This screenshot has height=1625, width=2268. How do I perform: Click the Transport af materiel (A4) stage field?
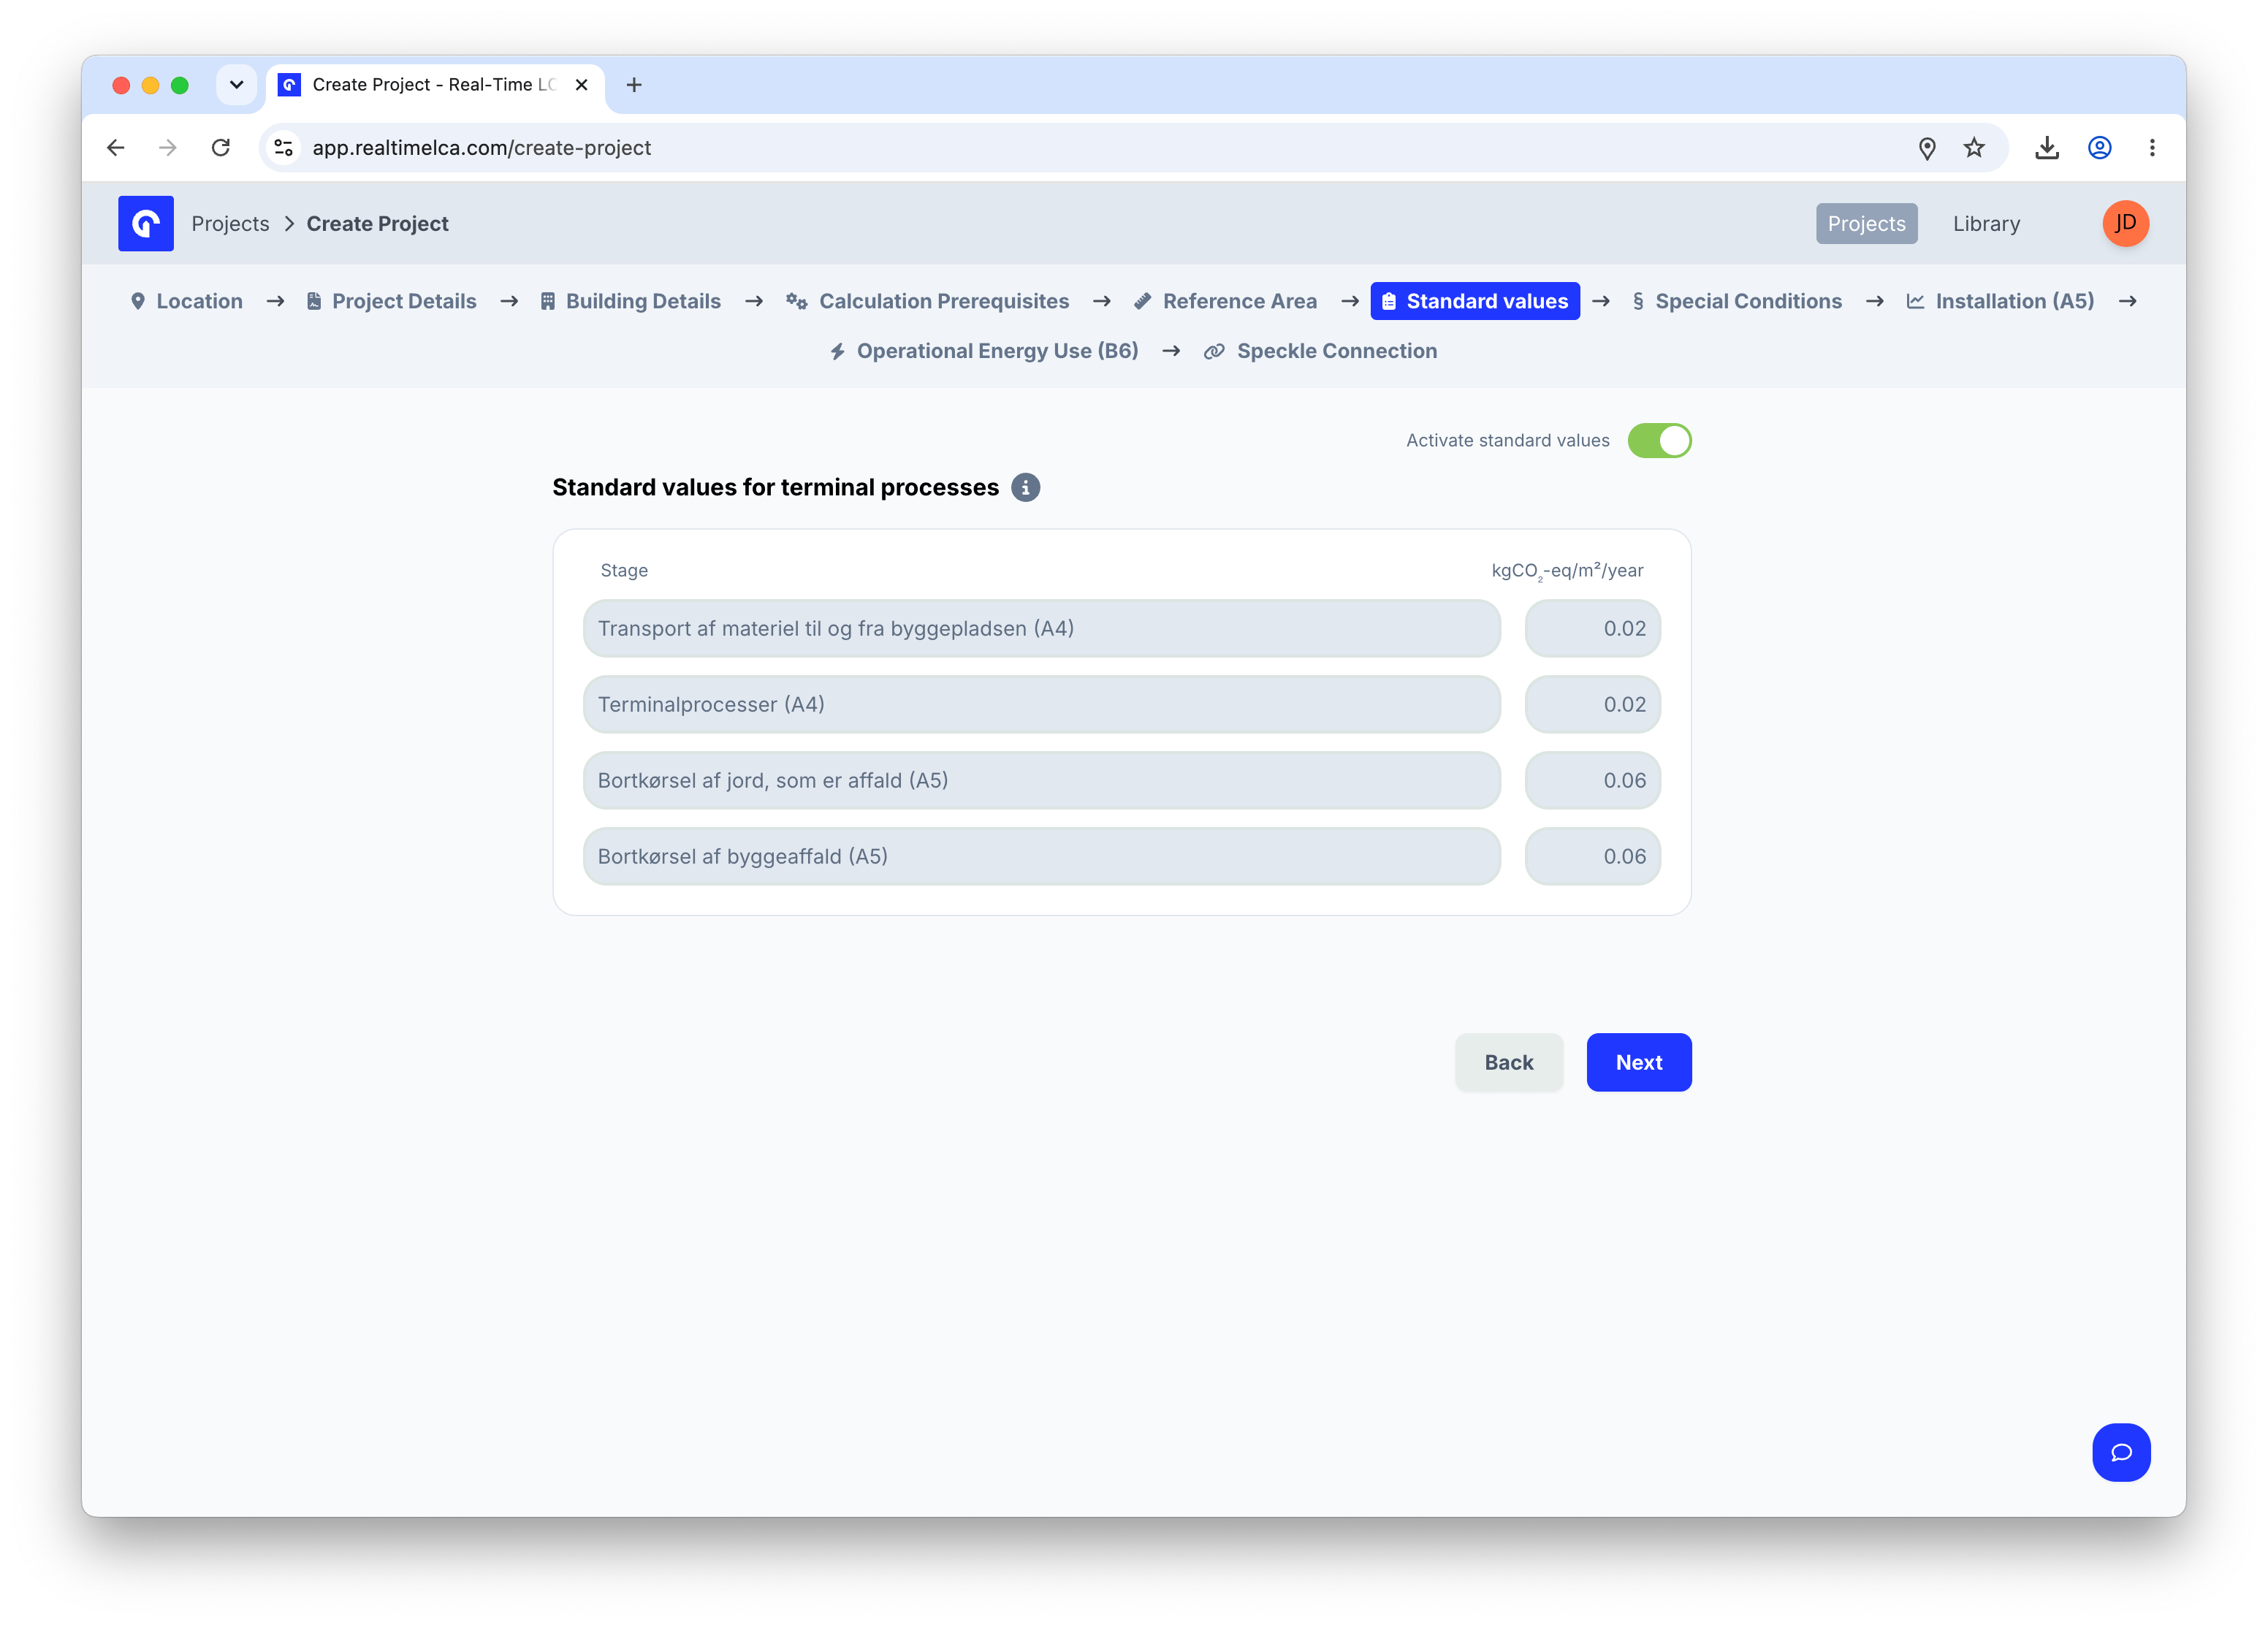tap(1041, 628)
